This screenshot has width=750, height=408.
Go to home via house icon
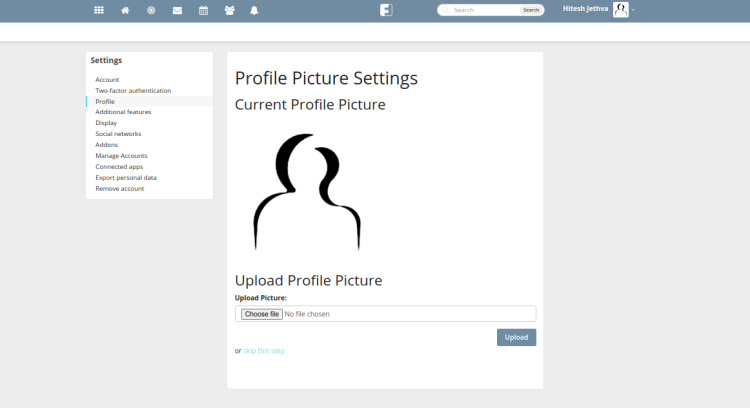[125, 10]
